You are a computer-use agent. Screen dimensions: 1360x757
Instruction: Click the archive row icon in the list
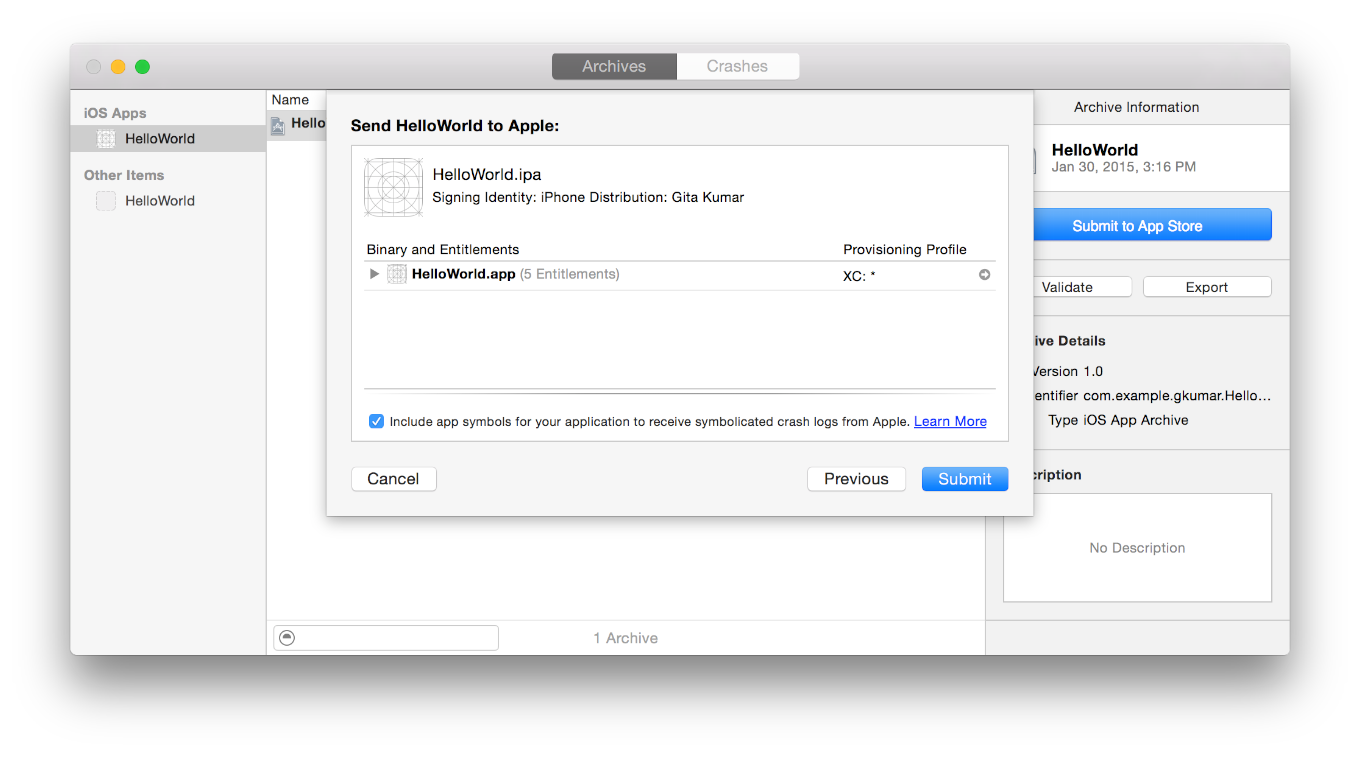click(x=278, y=124)
